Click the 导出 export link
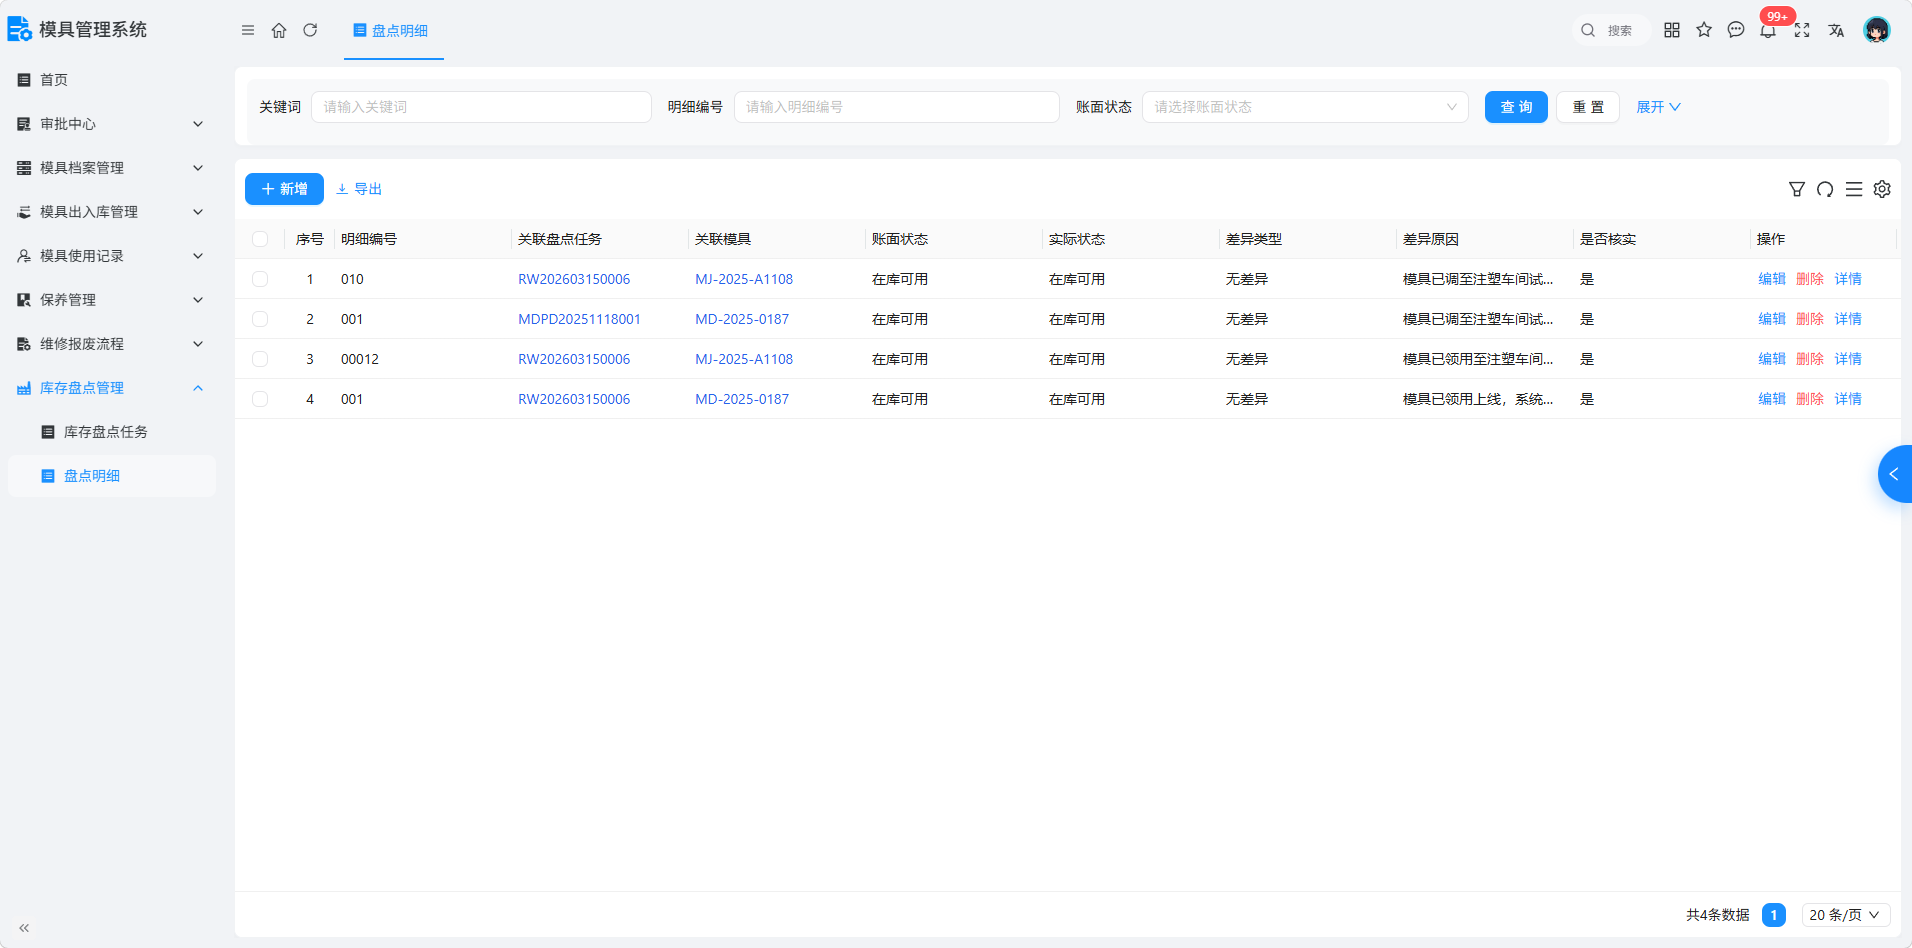 359,189
